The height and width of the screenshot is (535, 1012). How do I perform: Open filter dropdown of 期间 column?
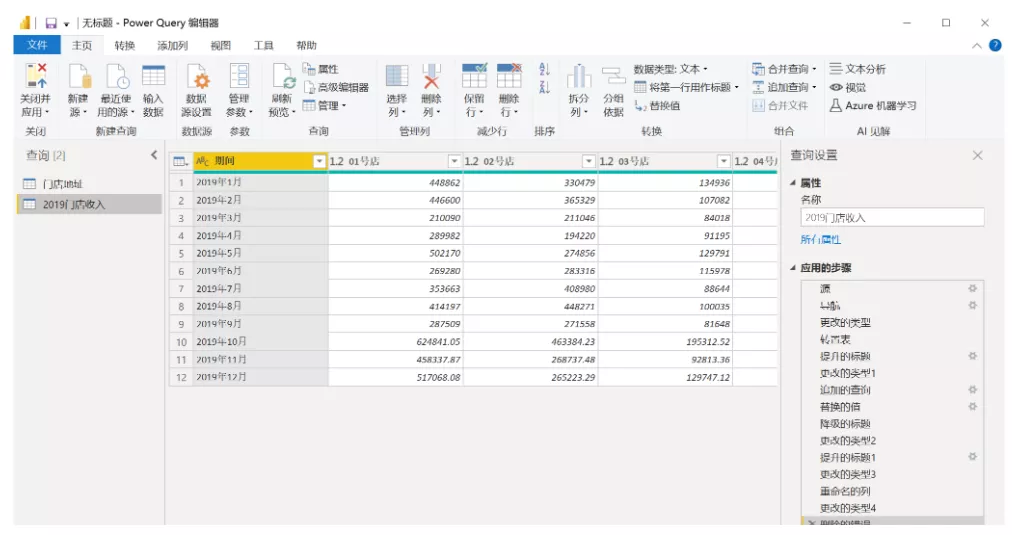point(319,161)
